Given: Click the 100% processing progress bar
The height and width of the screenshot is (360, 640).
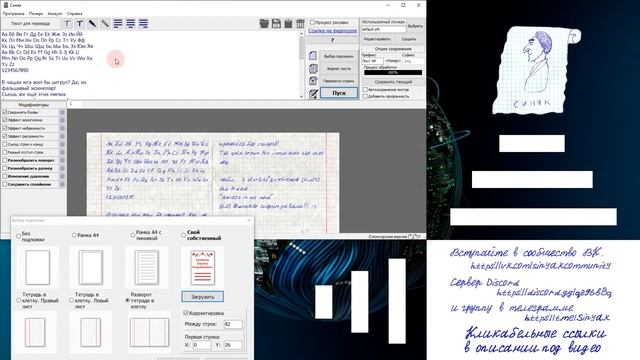Looking at the screenshot, I should coord(393,73).
